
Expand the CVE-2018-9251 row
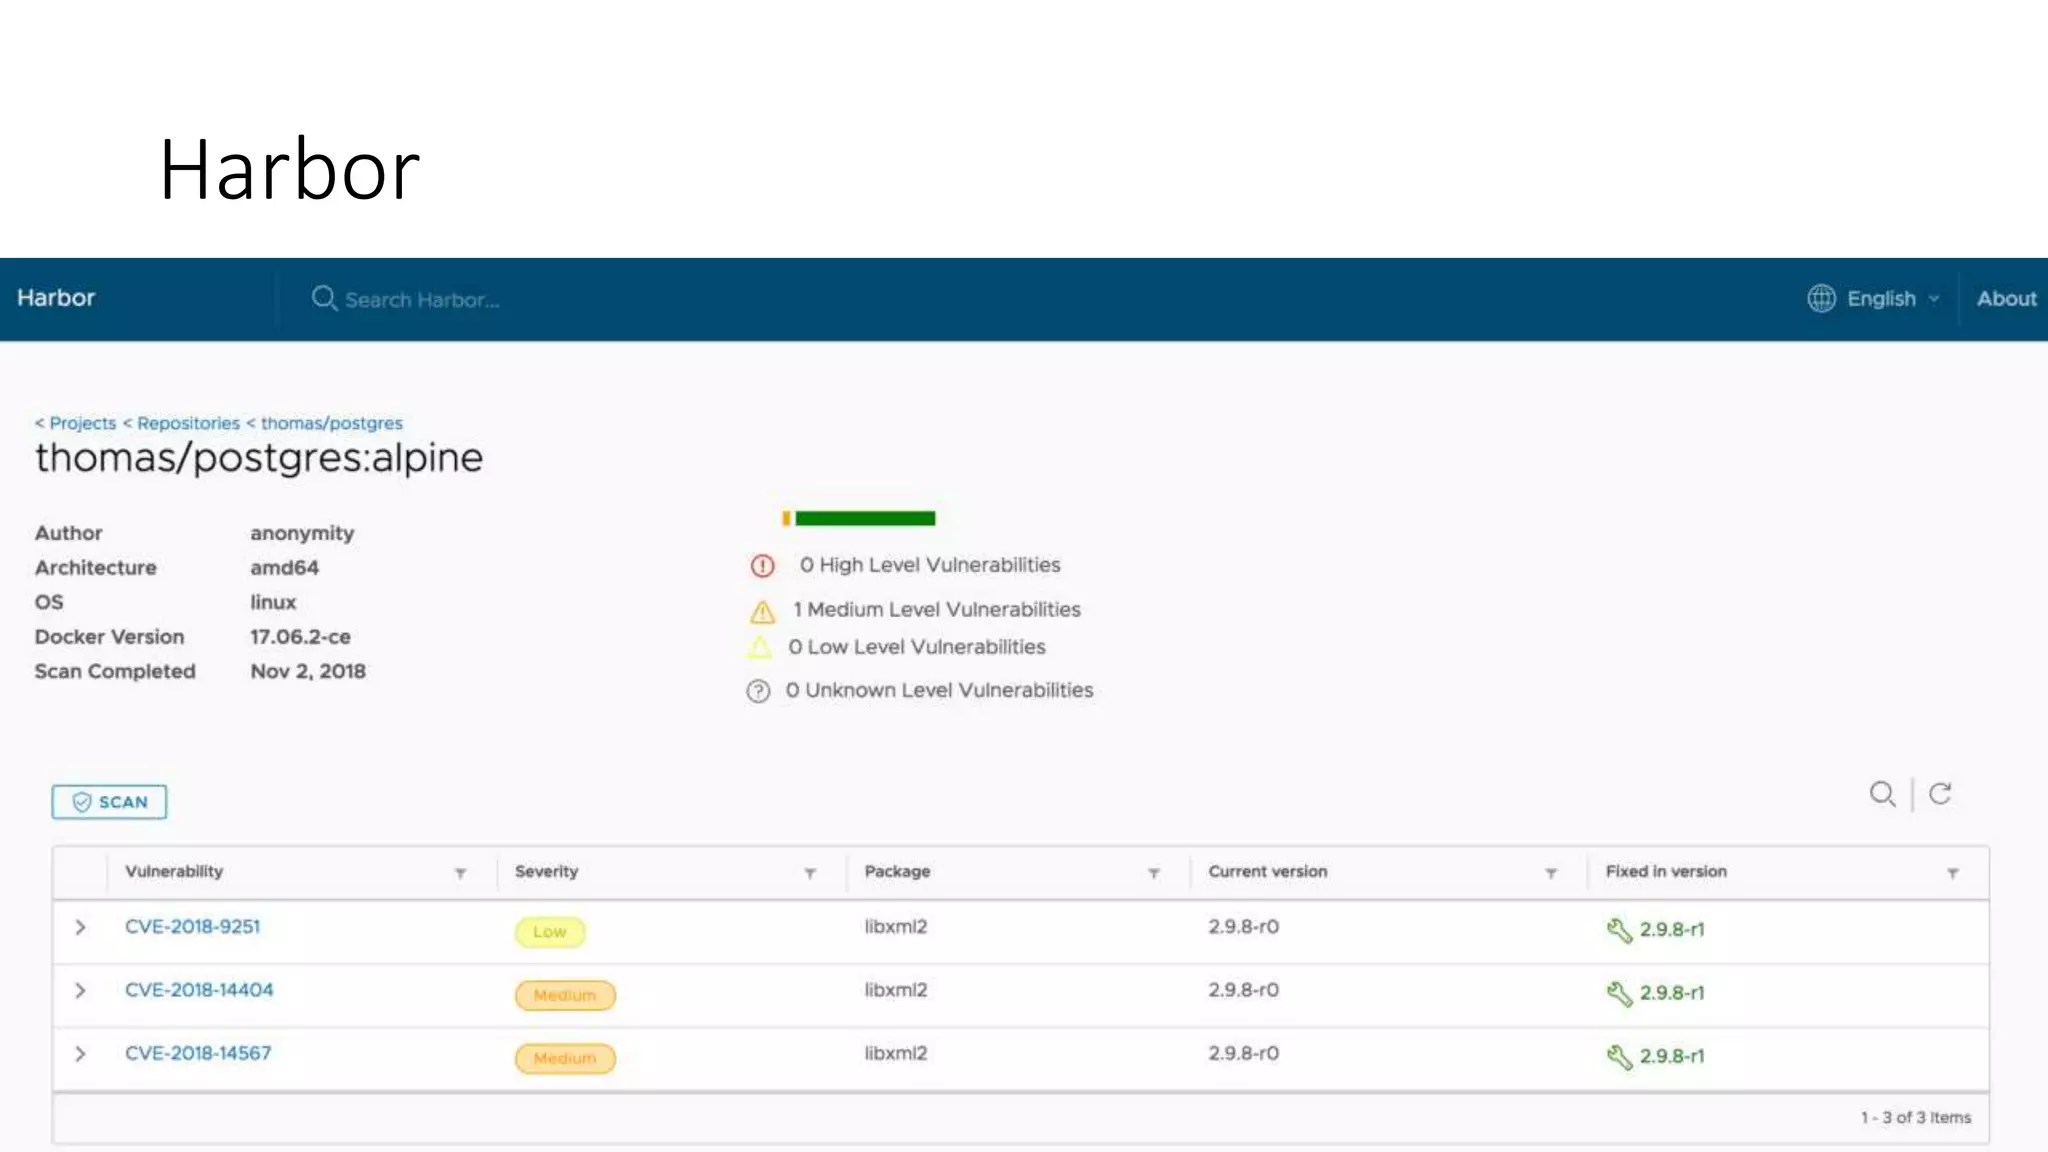pos(80,927)
